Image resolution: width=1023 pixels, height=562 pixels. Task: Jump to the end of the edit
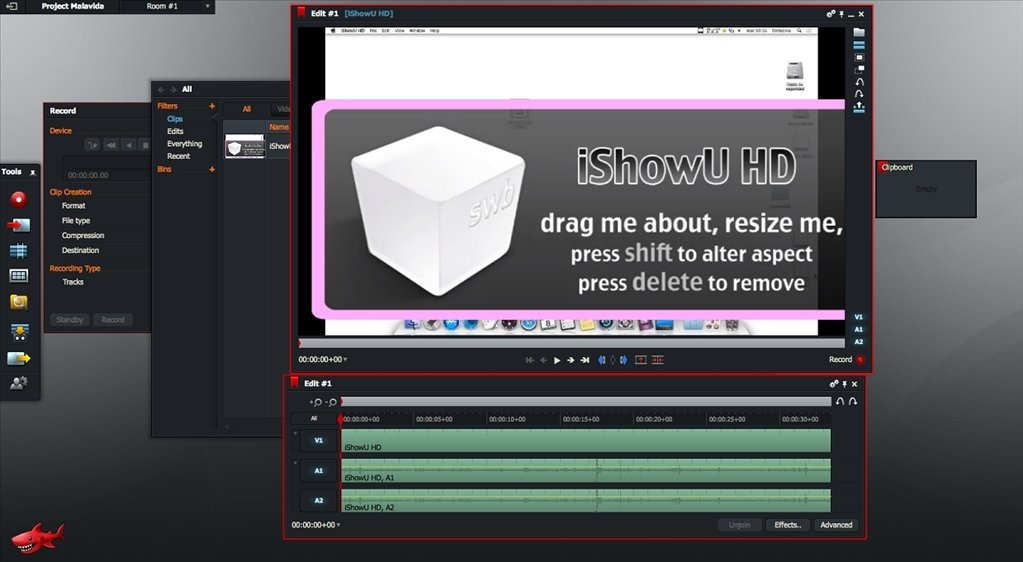585,360
